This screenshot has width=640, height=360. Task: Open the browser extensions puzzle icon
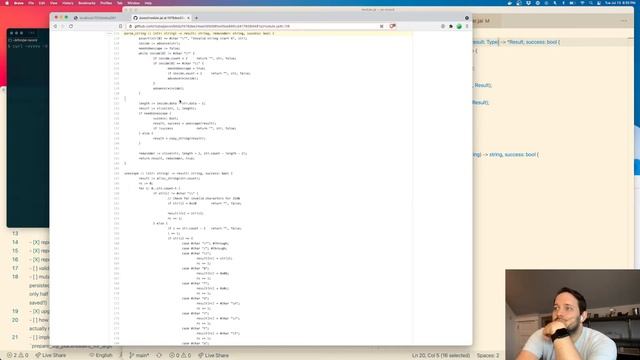pos(451,26)
